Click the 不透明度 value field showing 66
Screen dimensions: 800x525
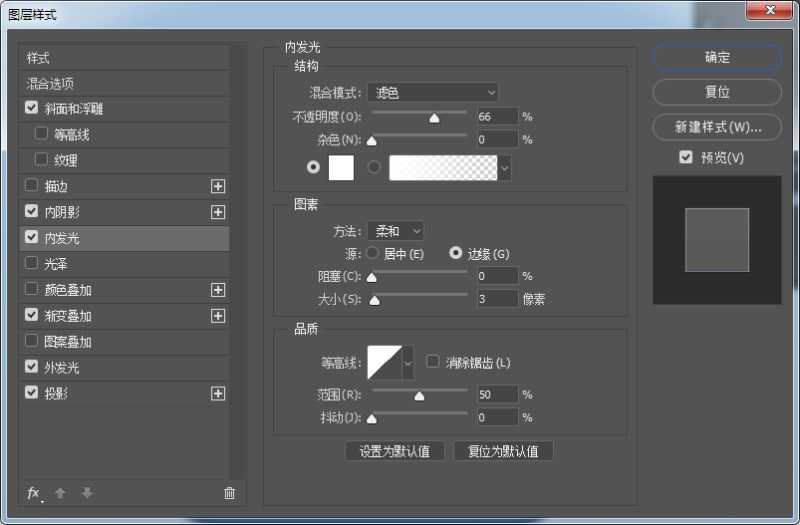[497, 116]
